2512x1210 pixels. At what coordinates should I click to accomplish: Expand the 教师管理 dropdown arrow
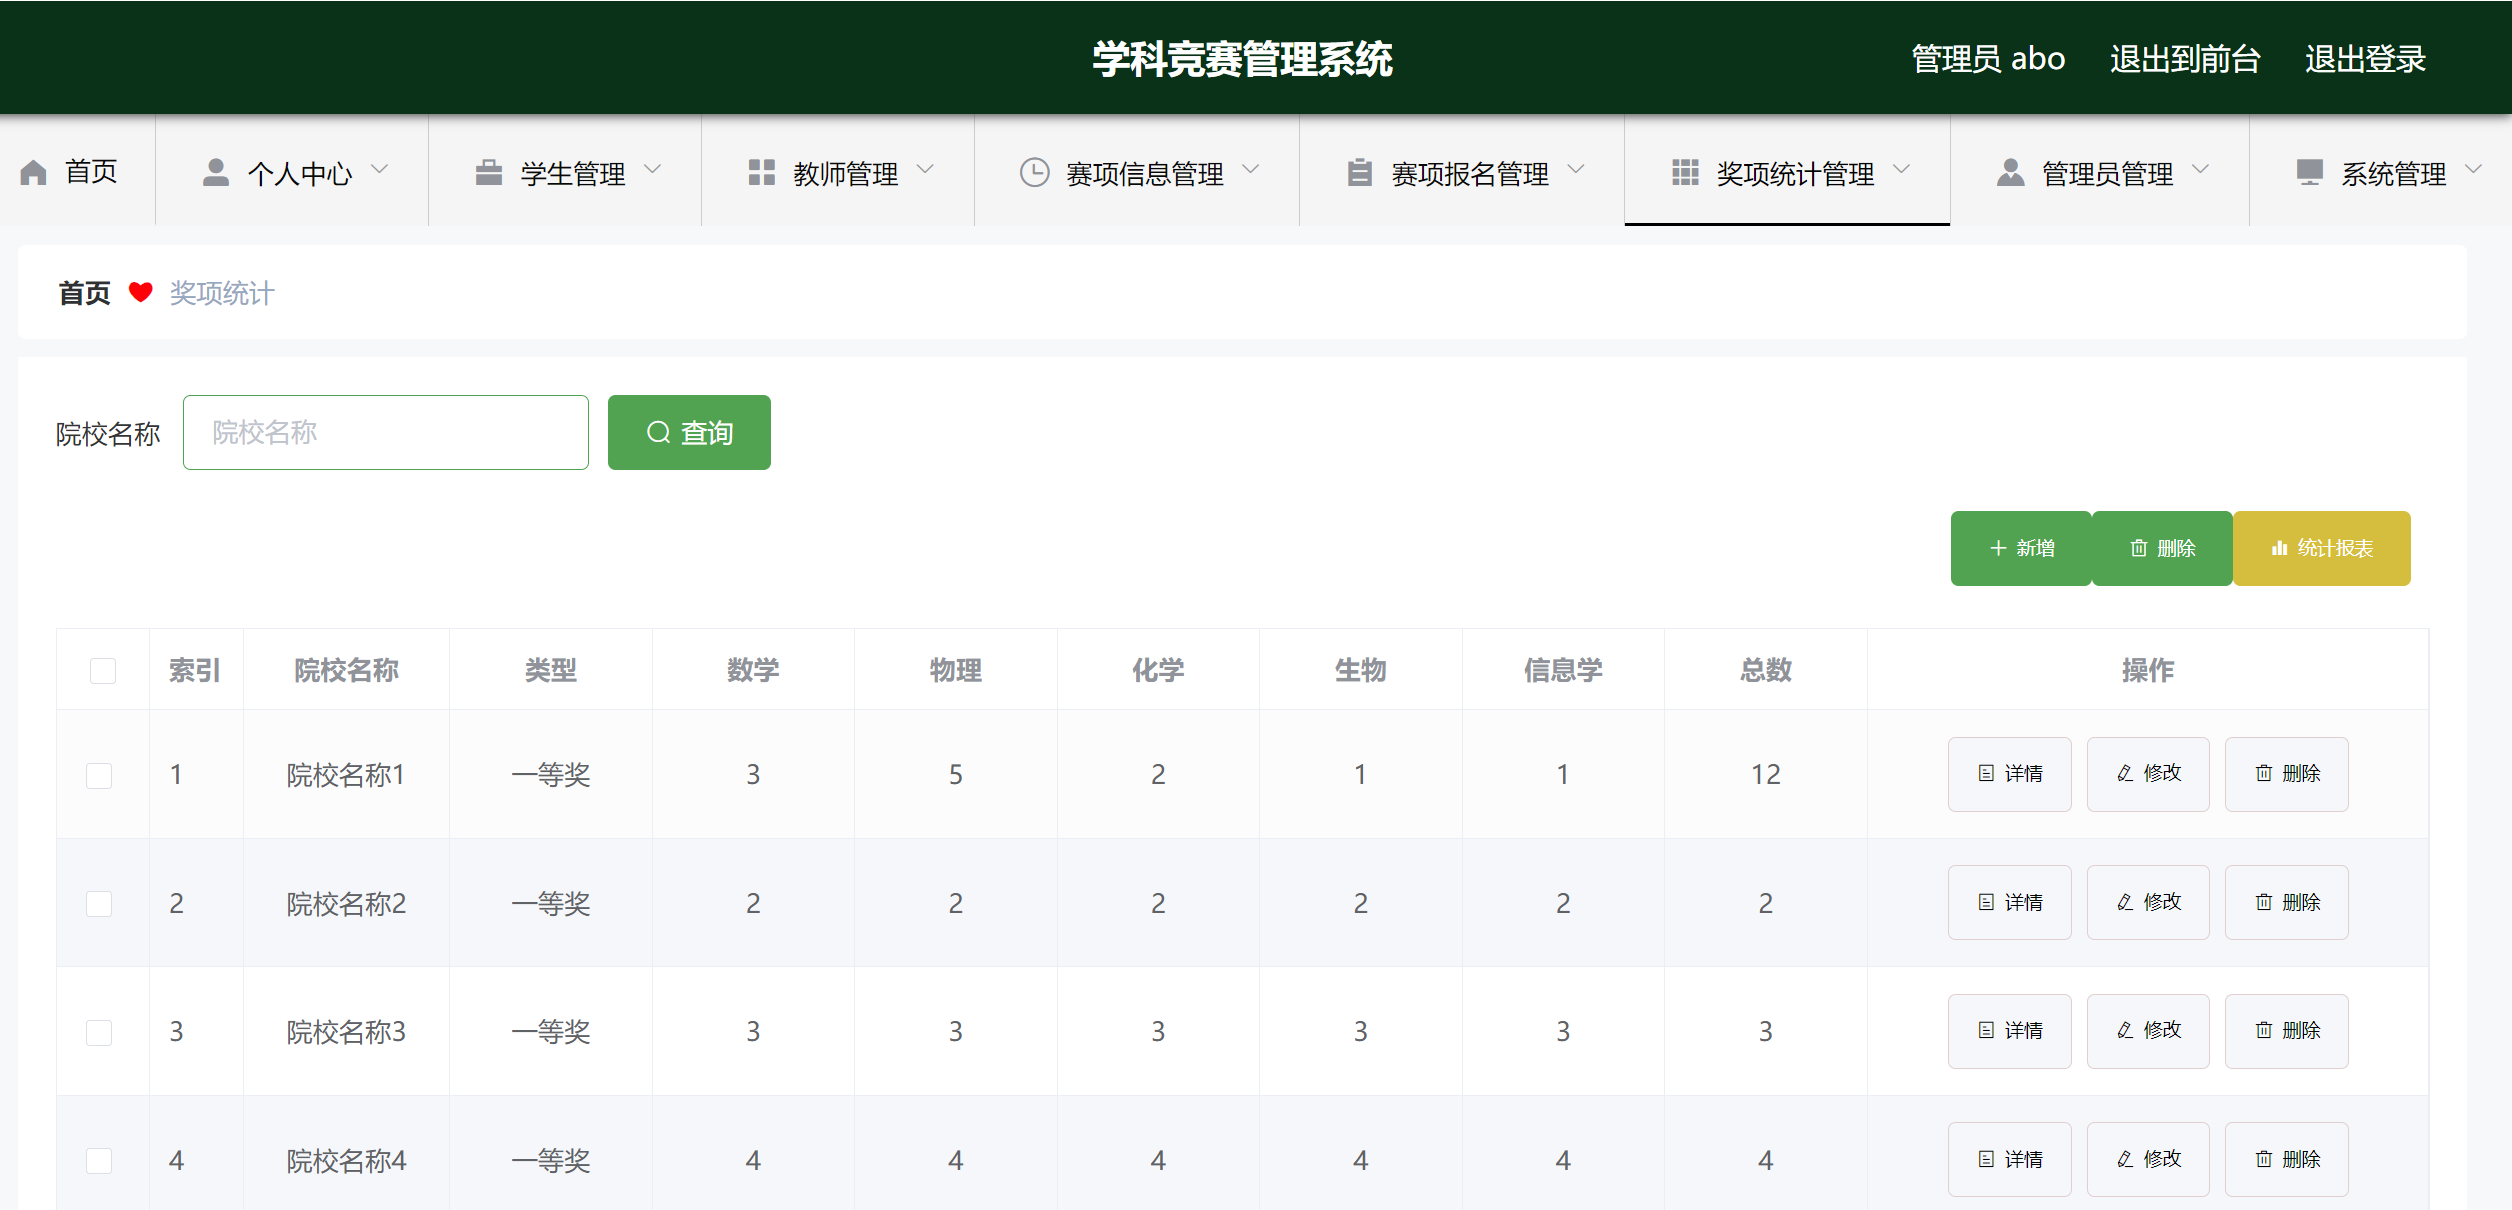tap(926, 170)
